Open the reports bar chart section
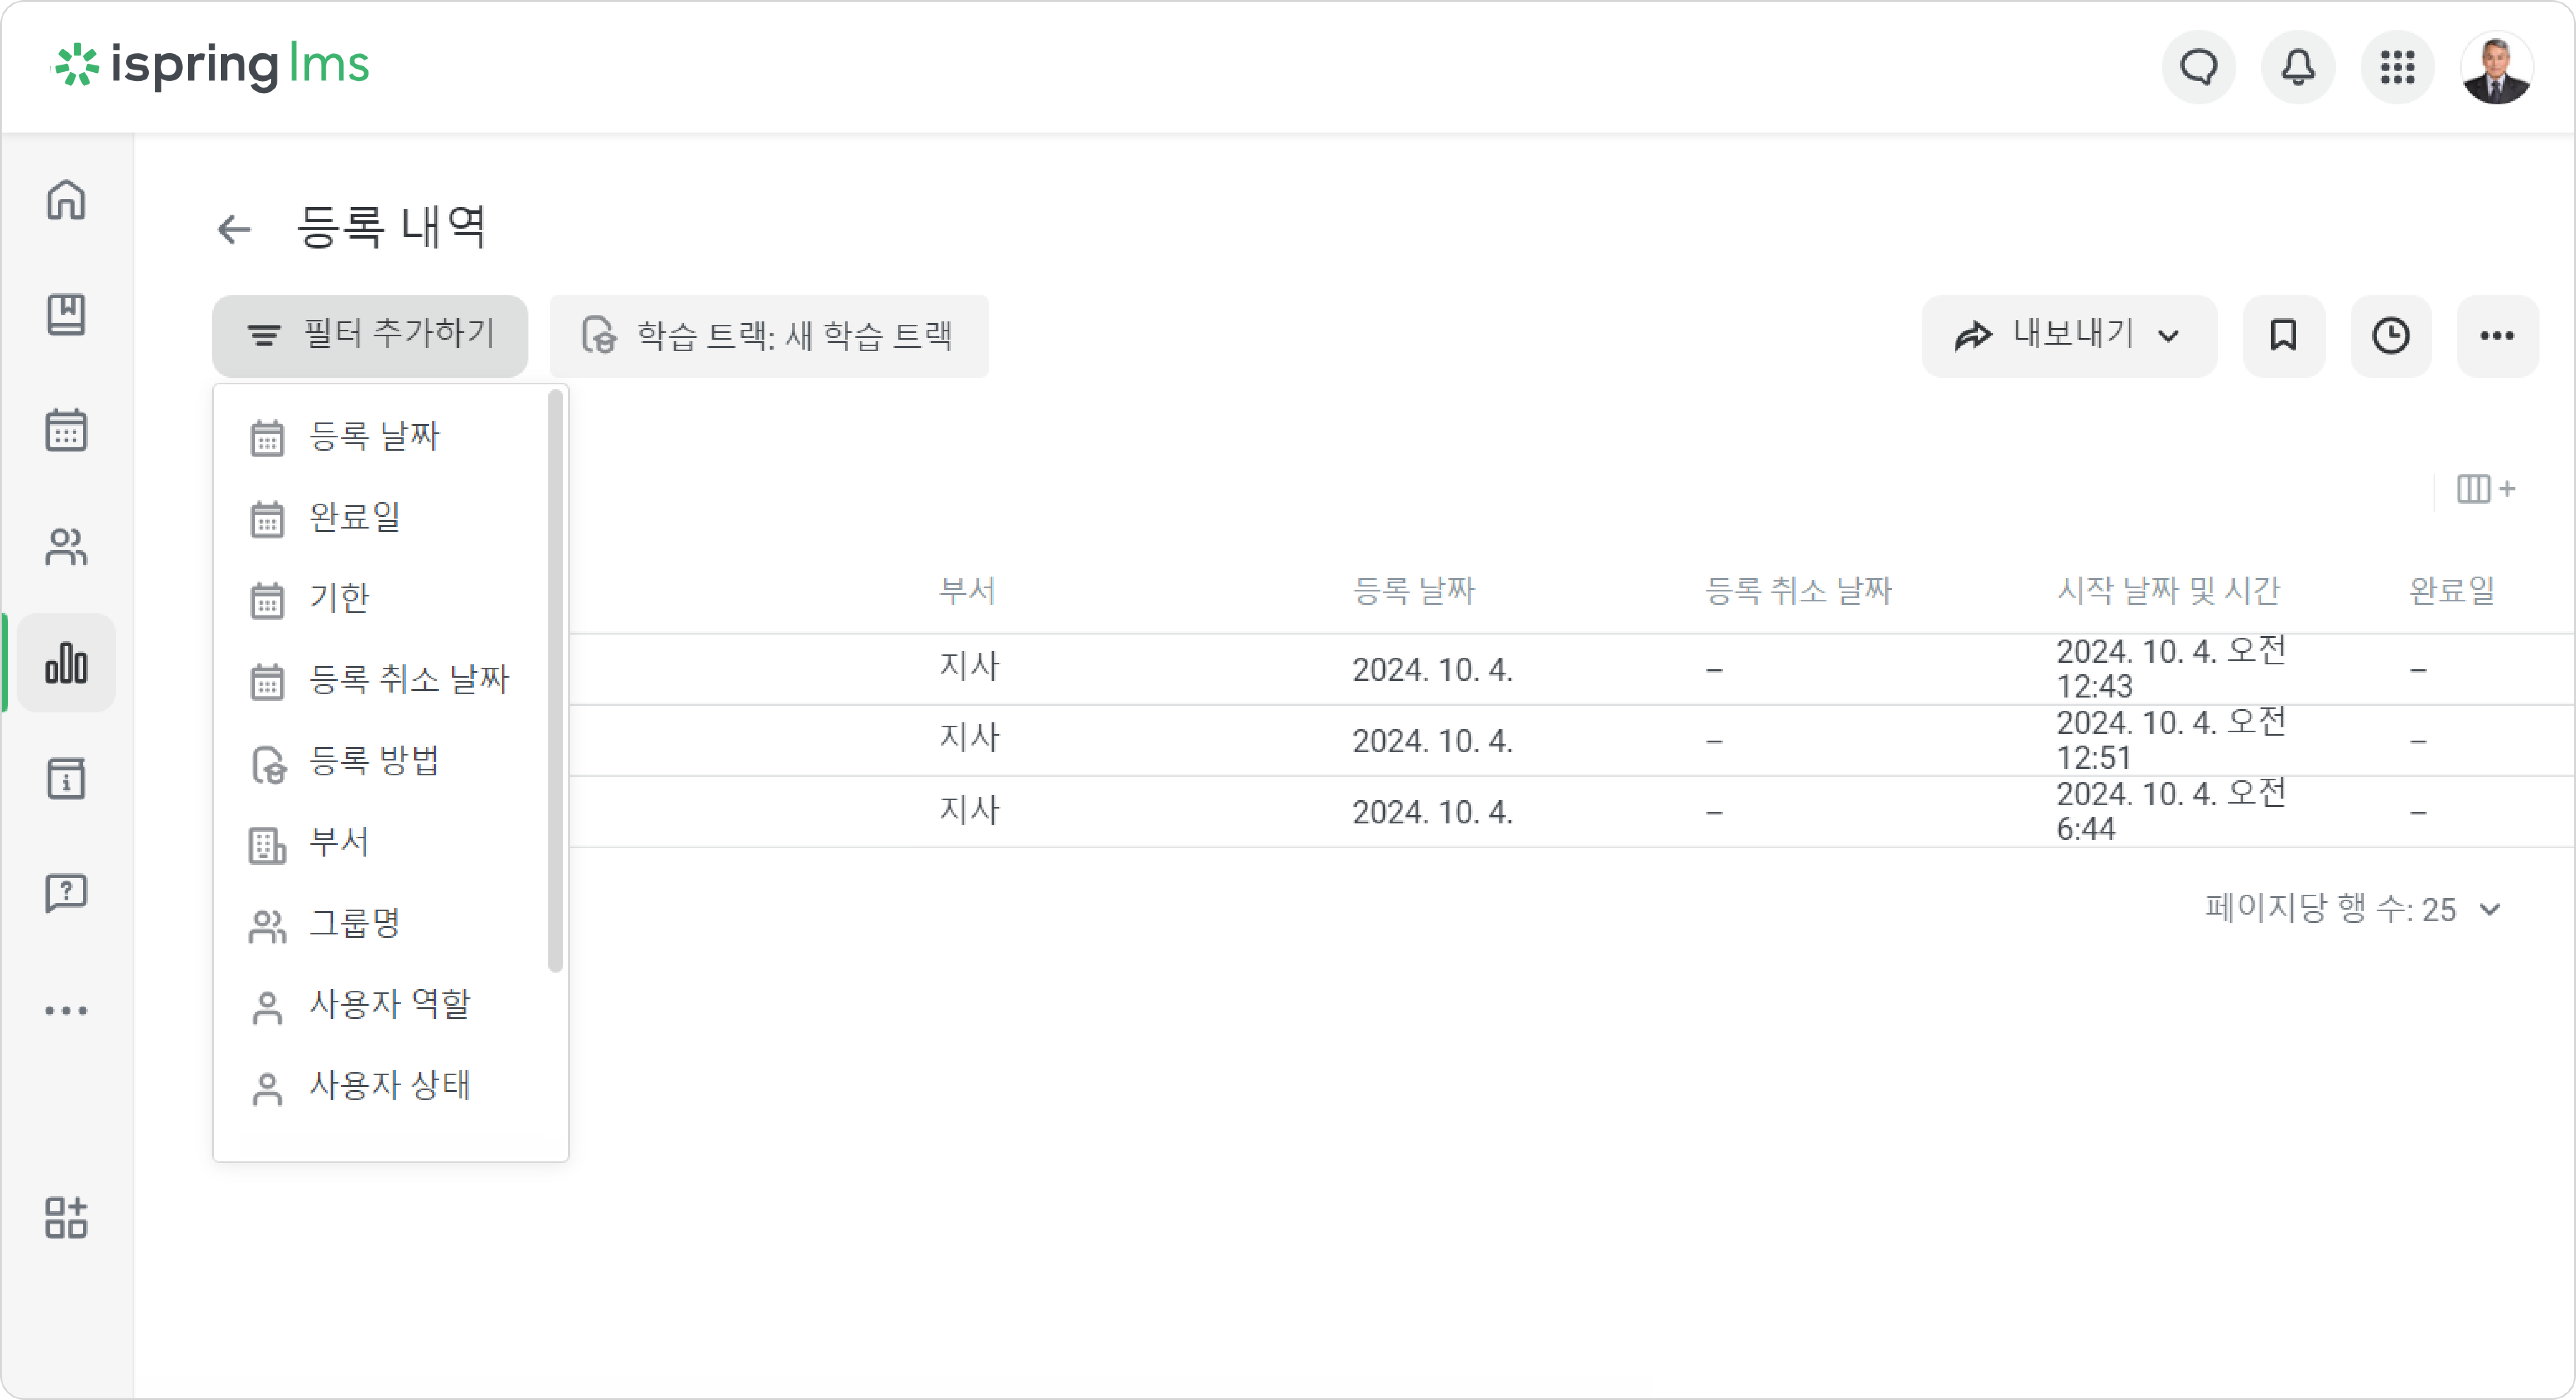The width and height of the screenshot is (2576, 1400). (66, 663)
